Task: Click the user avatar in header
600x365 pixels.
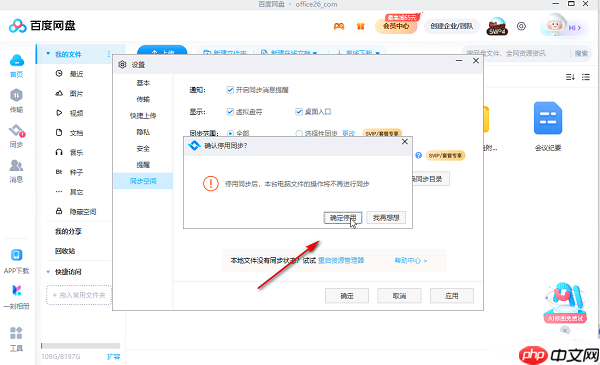Action: [554, 24]
